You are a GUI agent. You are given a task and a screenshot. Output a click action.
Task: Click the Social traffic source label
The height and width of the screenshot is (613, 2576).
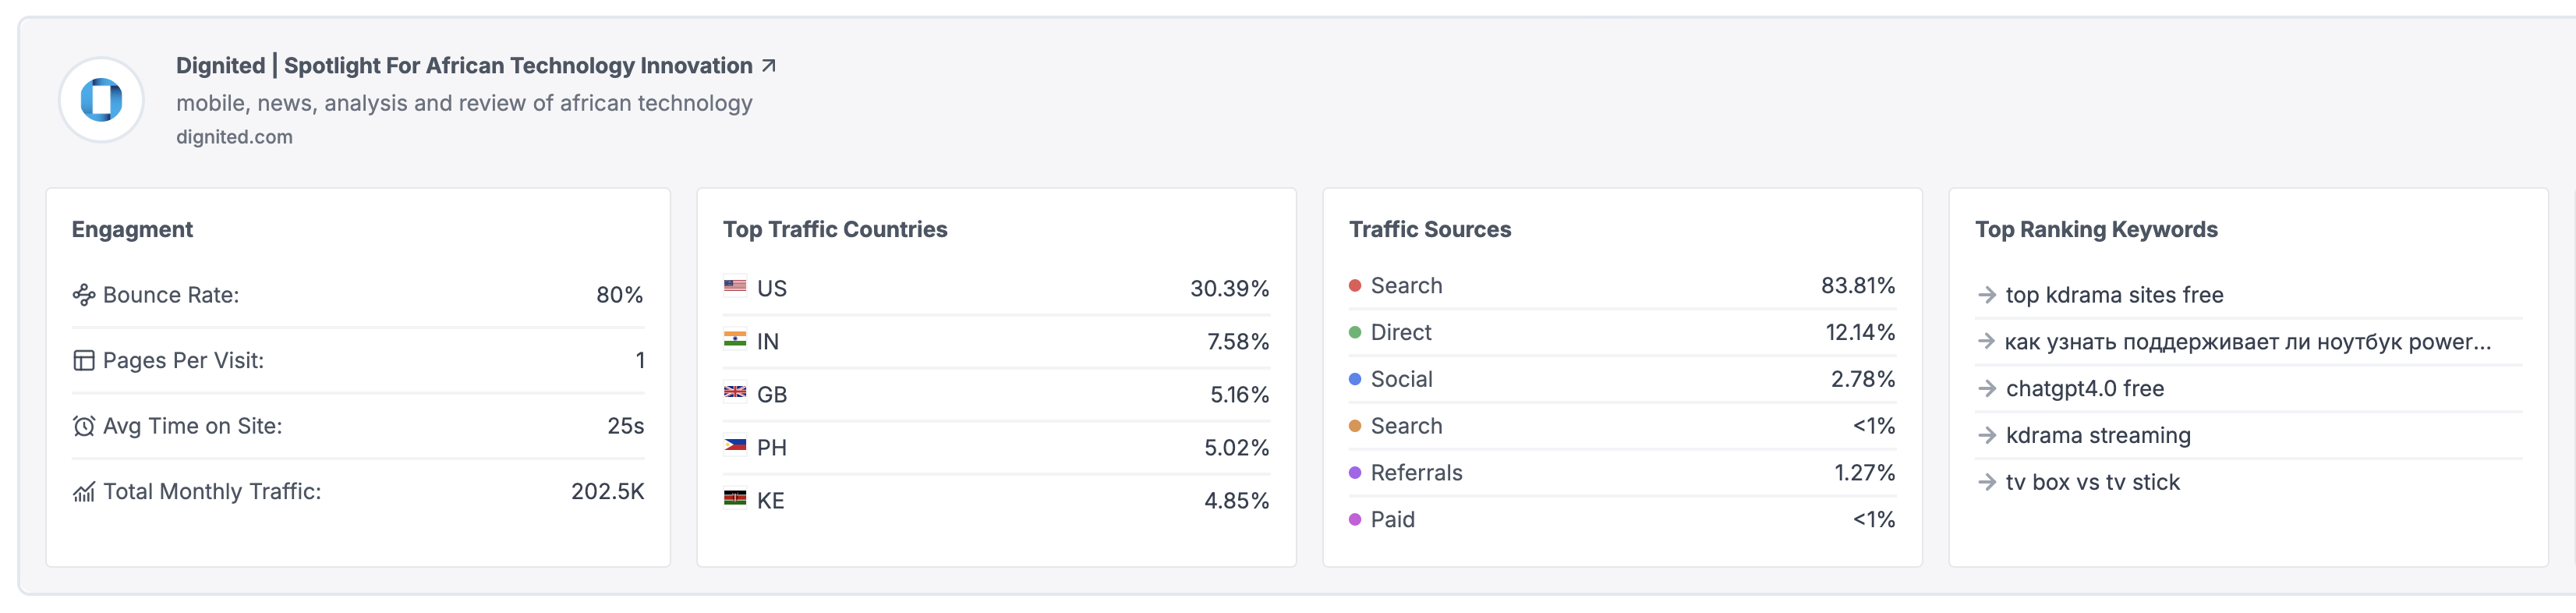pos(1402,380)
